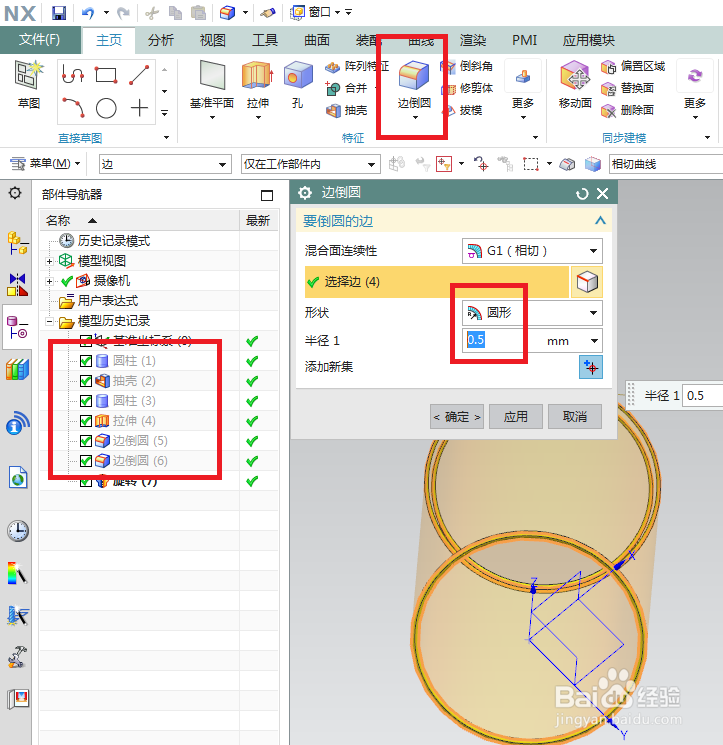
Task: Click the Delete Face (删除面) tool
Action: coord(627,110)
